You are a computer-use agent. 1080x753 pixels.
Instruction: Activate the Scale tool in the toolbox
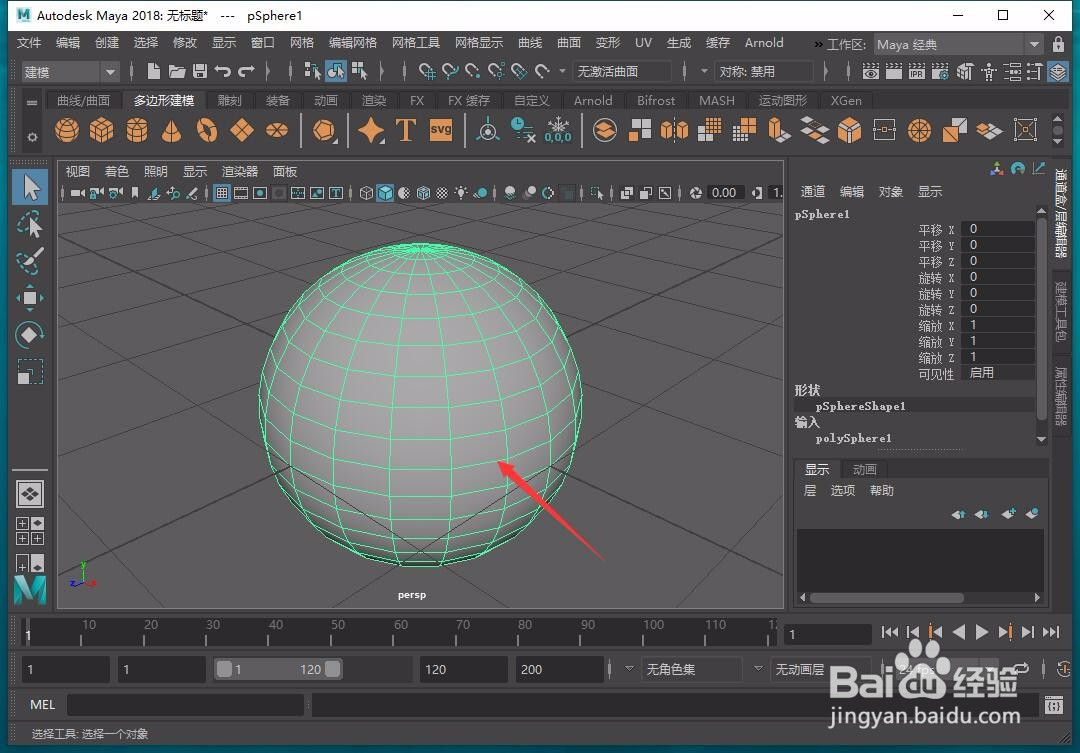30,372
